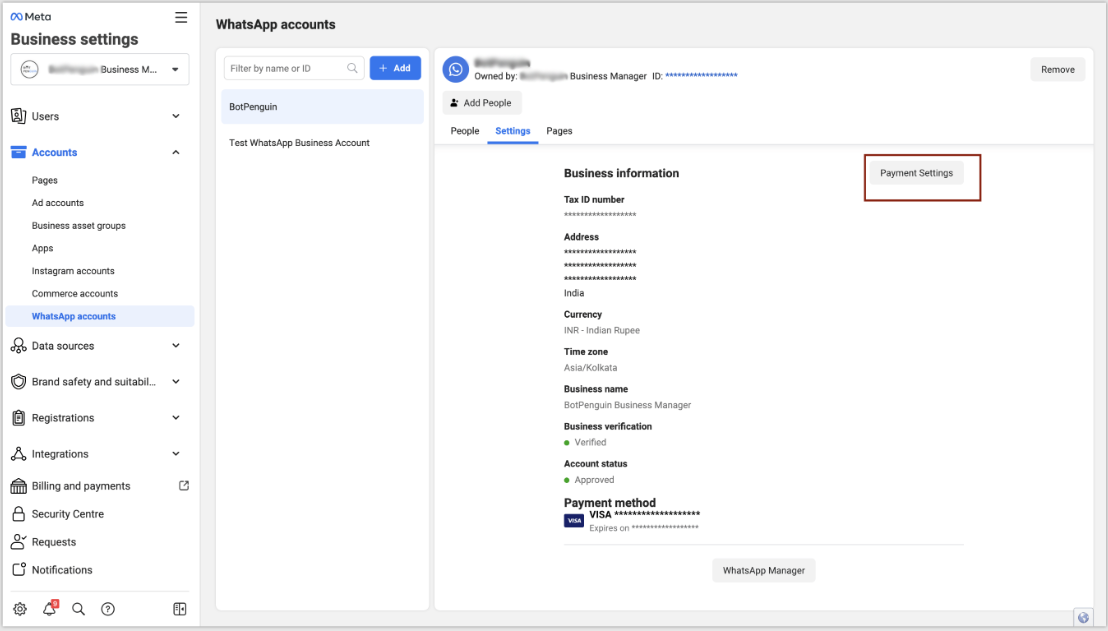Click the WhatsApp account avatar icon

pyautogui.click(x=456, y=69)
